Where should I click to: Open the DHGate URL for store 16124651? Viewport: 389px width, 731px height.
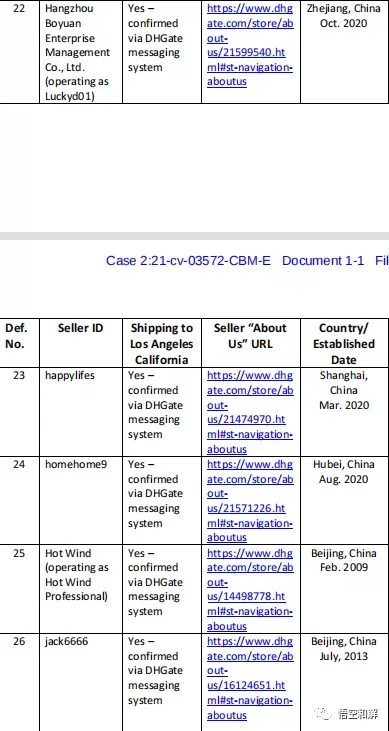tap(250, 678)
